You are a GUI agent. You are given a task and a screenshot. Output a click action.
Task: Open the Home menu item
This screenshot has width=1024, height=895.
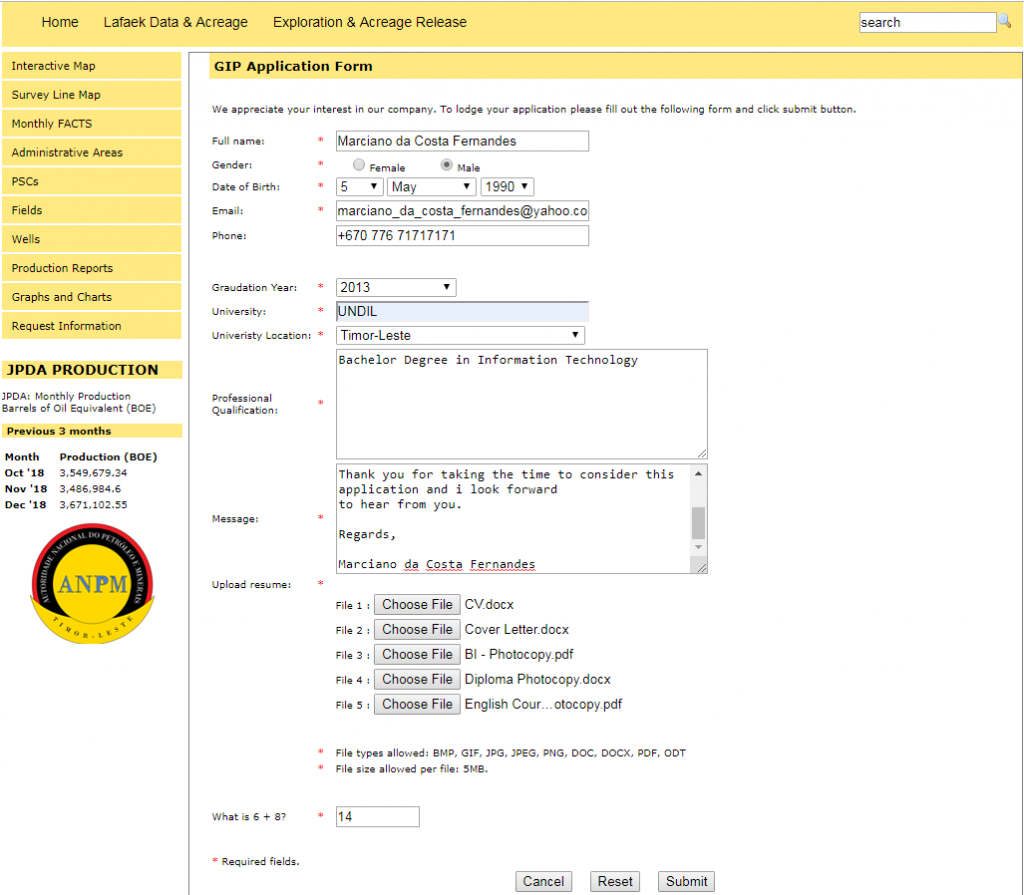(60, 22)
